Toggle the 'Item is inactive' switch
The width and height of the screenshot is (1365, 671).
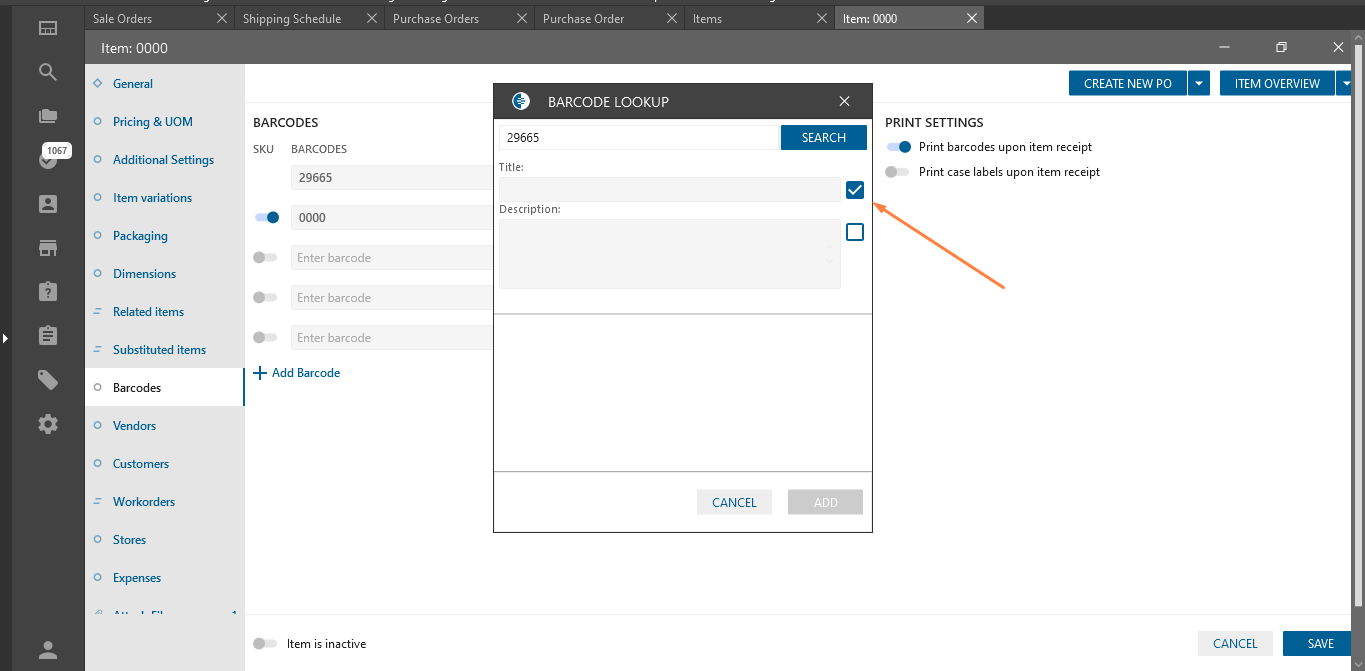[265, 644]
